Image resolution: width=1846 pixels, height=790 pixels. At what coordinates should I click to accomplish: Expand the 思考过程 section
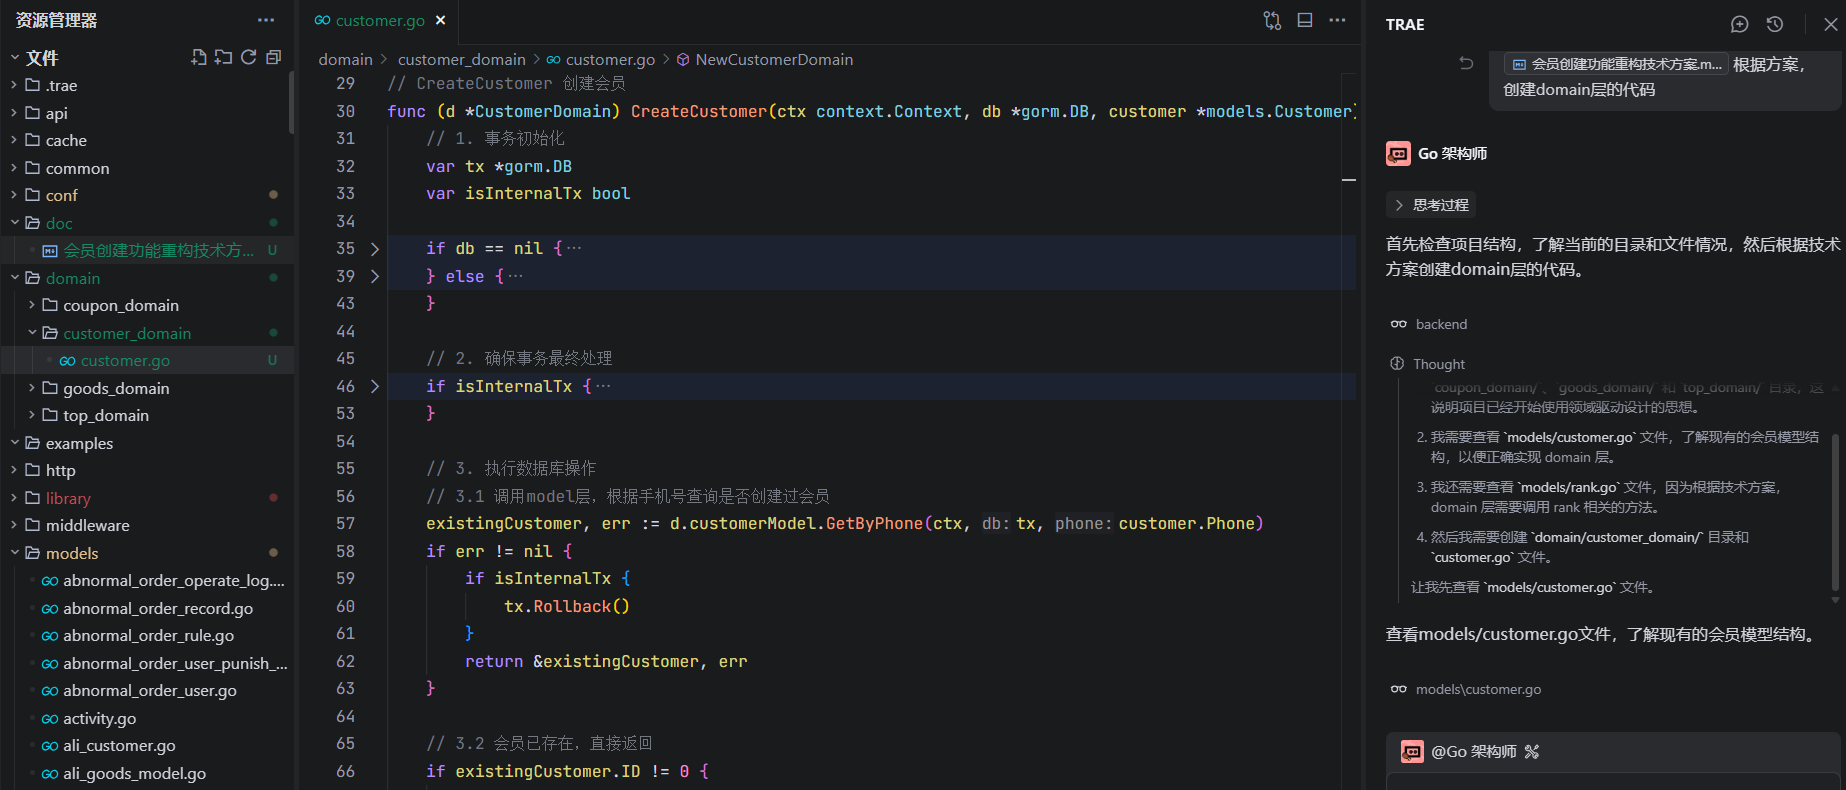point(1431,205)
